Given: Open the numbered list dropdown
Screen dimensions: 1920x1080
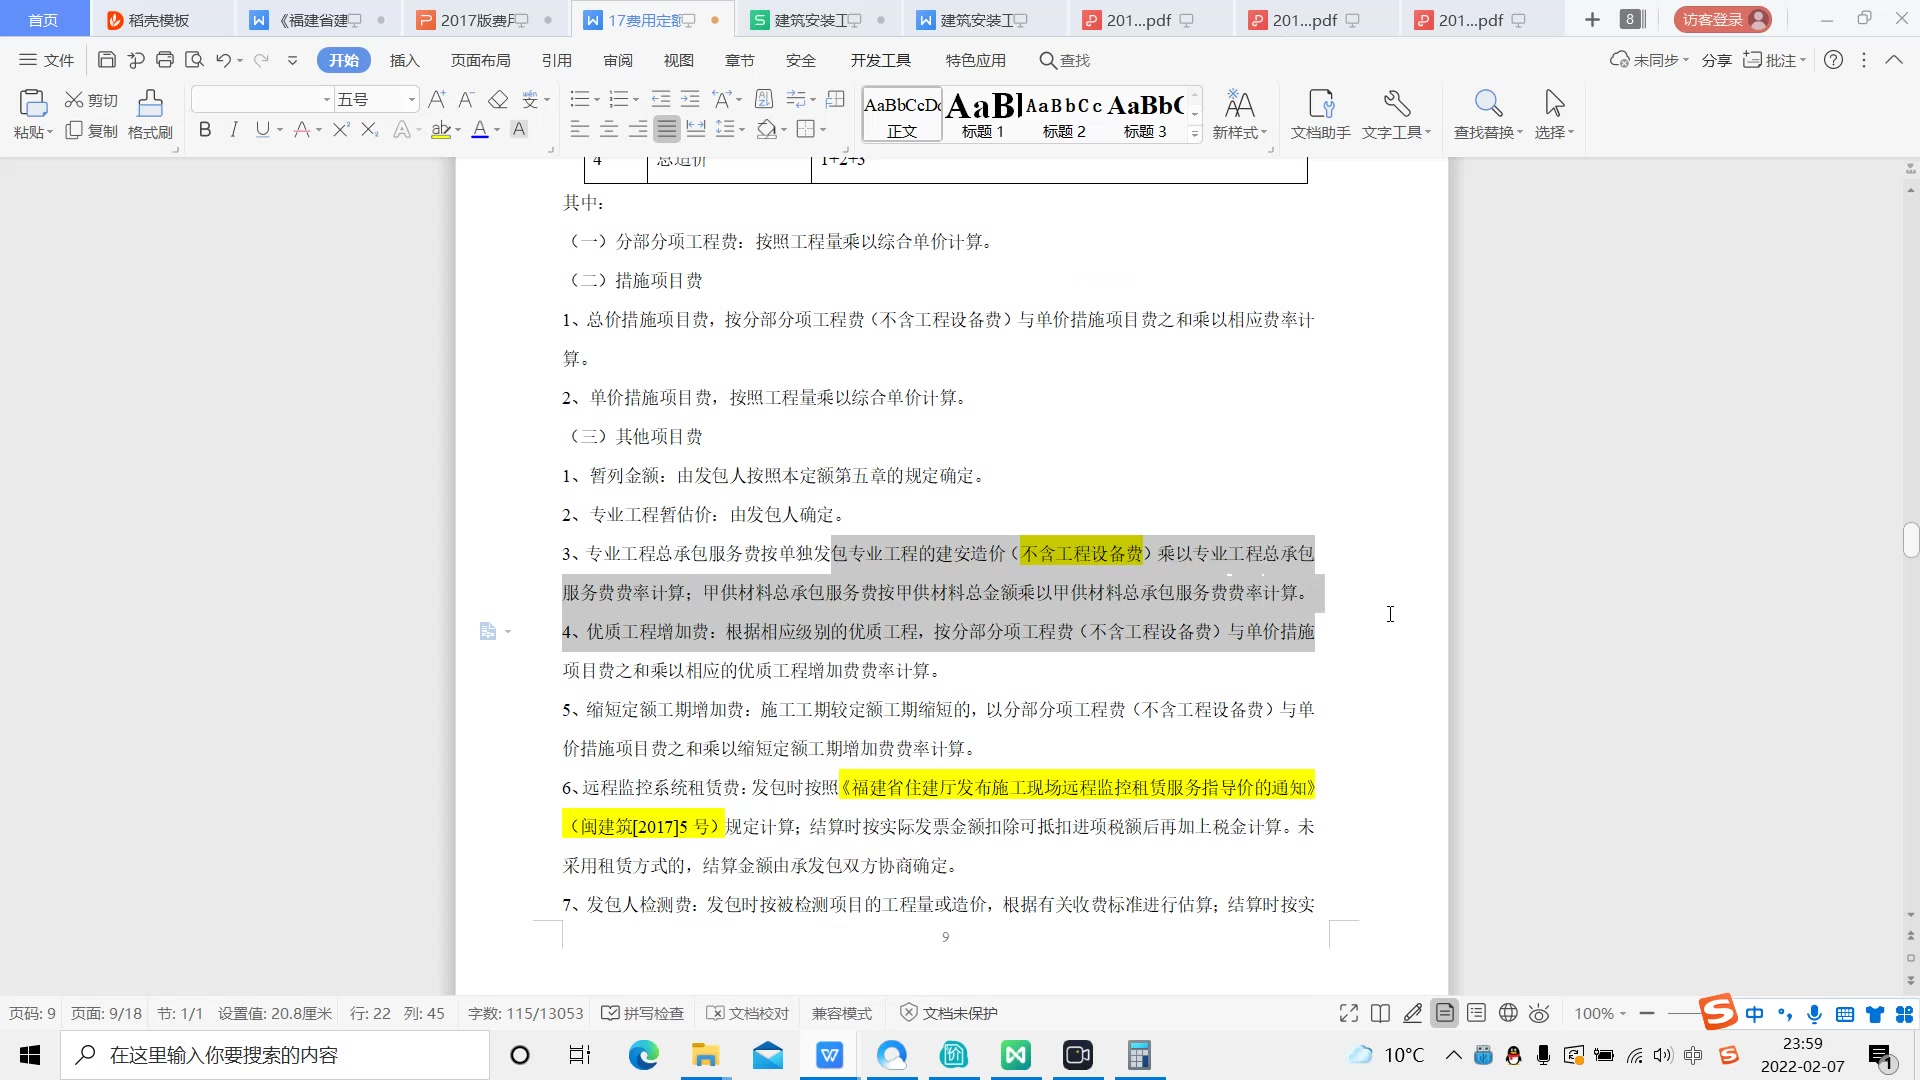Looking at the screenshot, I should (x=636, y=100).
